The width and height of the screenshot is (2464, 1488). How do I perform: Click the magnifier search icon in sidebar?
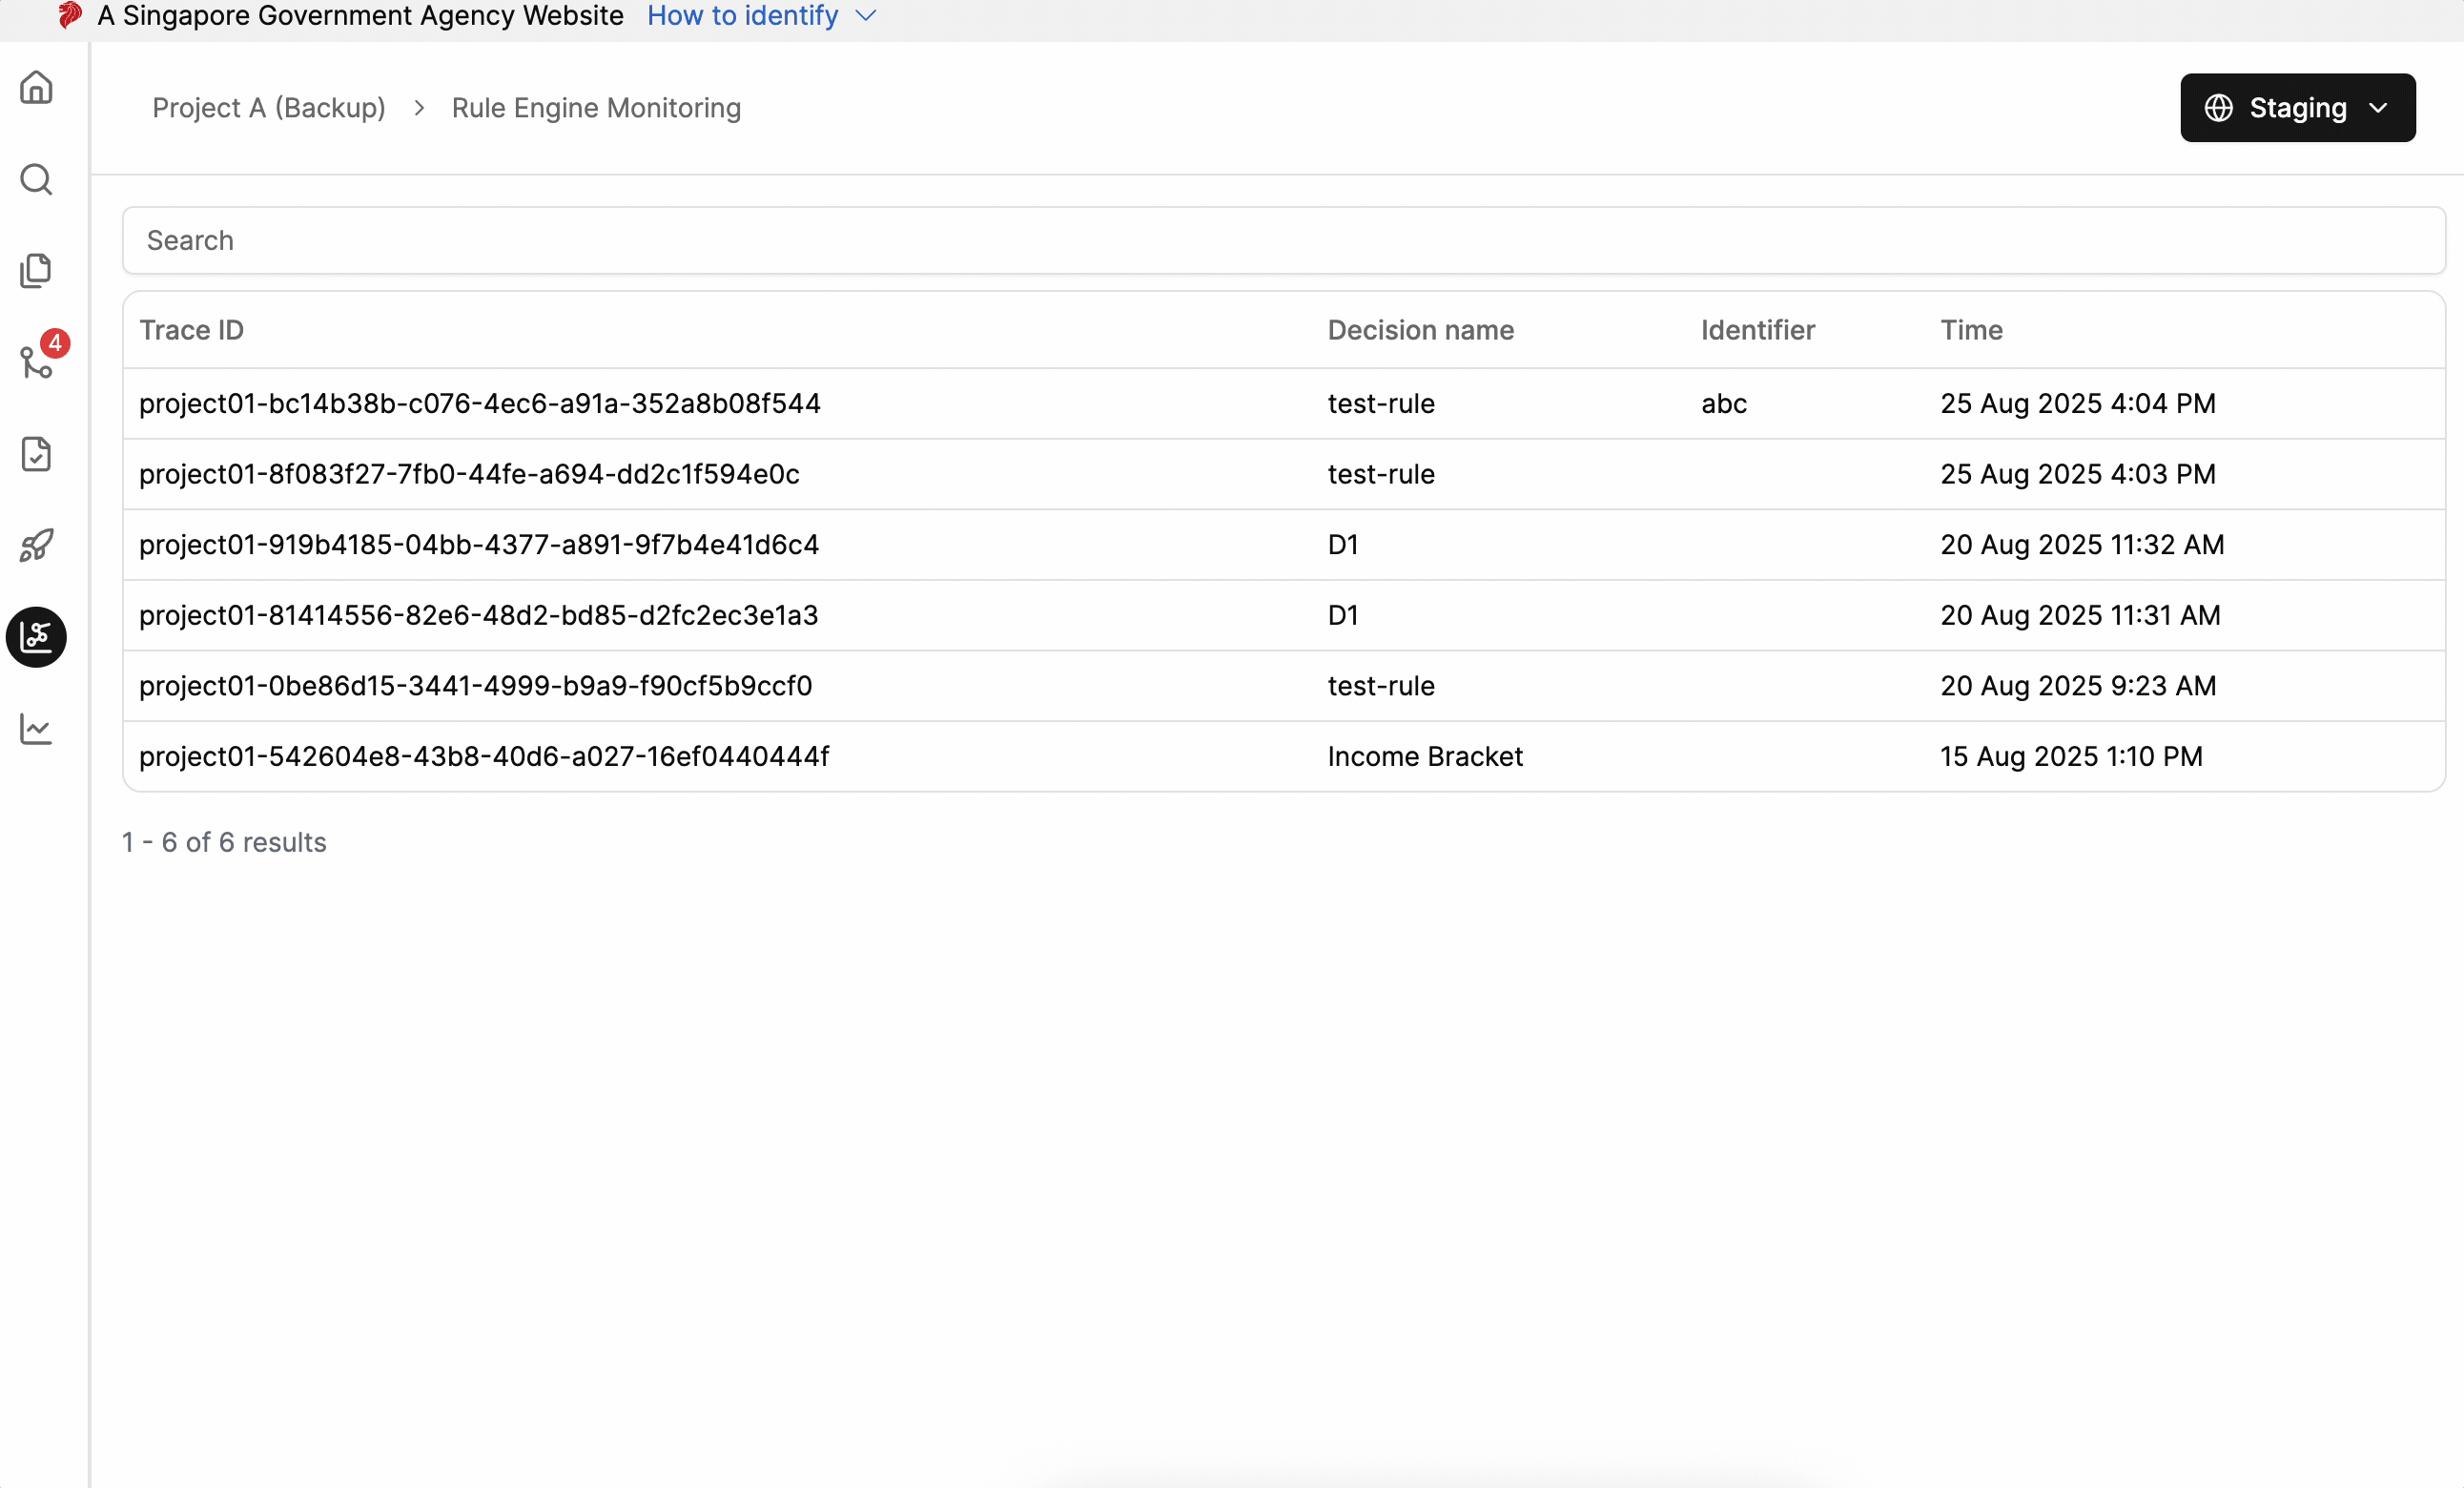click(x=36, y=180)
